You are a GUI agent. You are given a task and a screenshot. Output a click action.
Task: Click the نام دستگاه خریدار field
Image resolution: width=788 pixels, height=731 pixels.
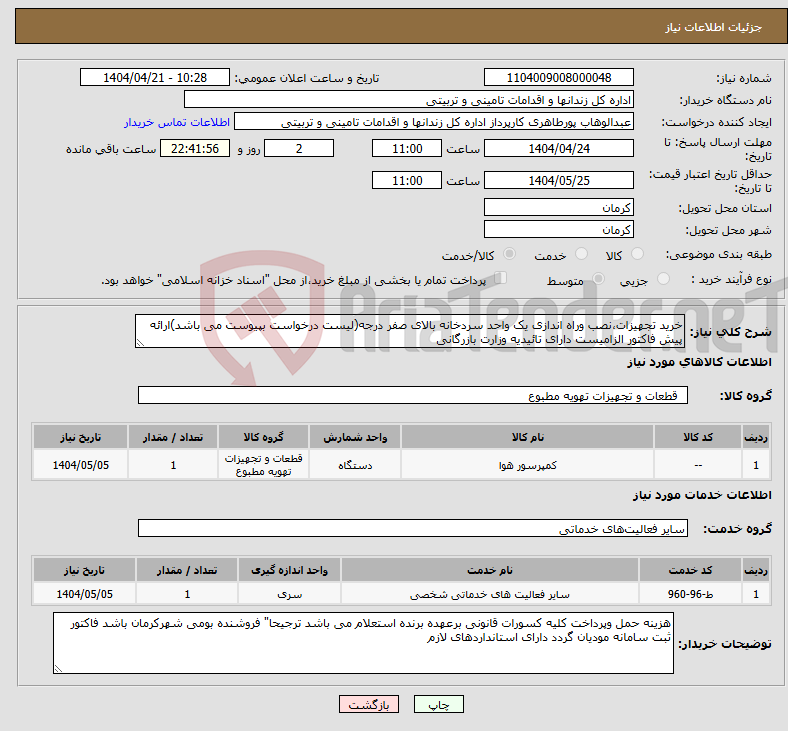pyautogui.click(x=409, y=99)
